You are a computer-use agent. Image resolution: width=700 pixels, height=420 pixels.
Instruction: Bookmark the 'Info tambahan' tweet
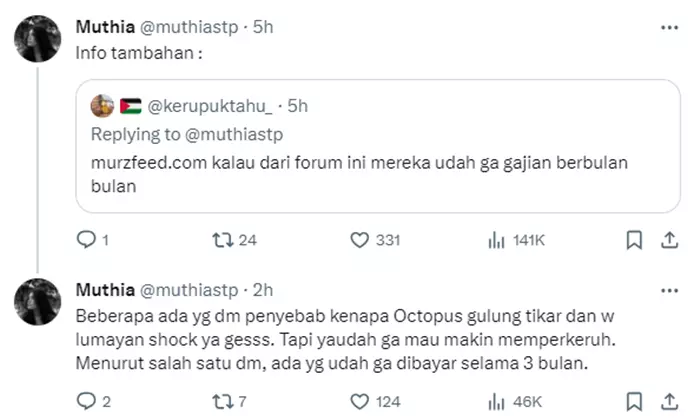tap(634, 240)
